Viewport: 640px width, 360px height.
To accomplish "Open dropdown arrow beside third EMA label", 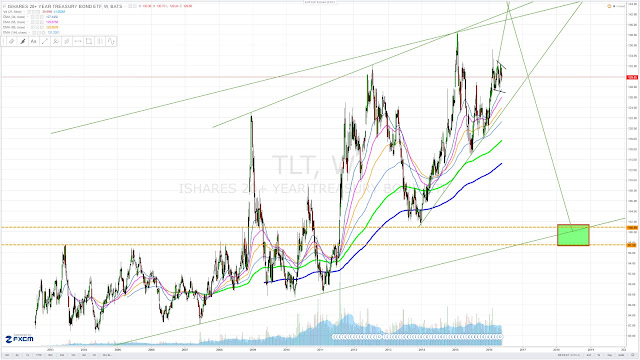I will (28, 27).
